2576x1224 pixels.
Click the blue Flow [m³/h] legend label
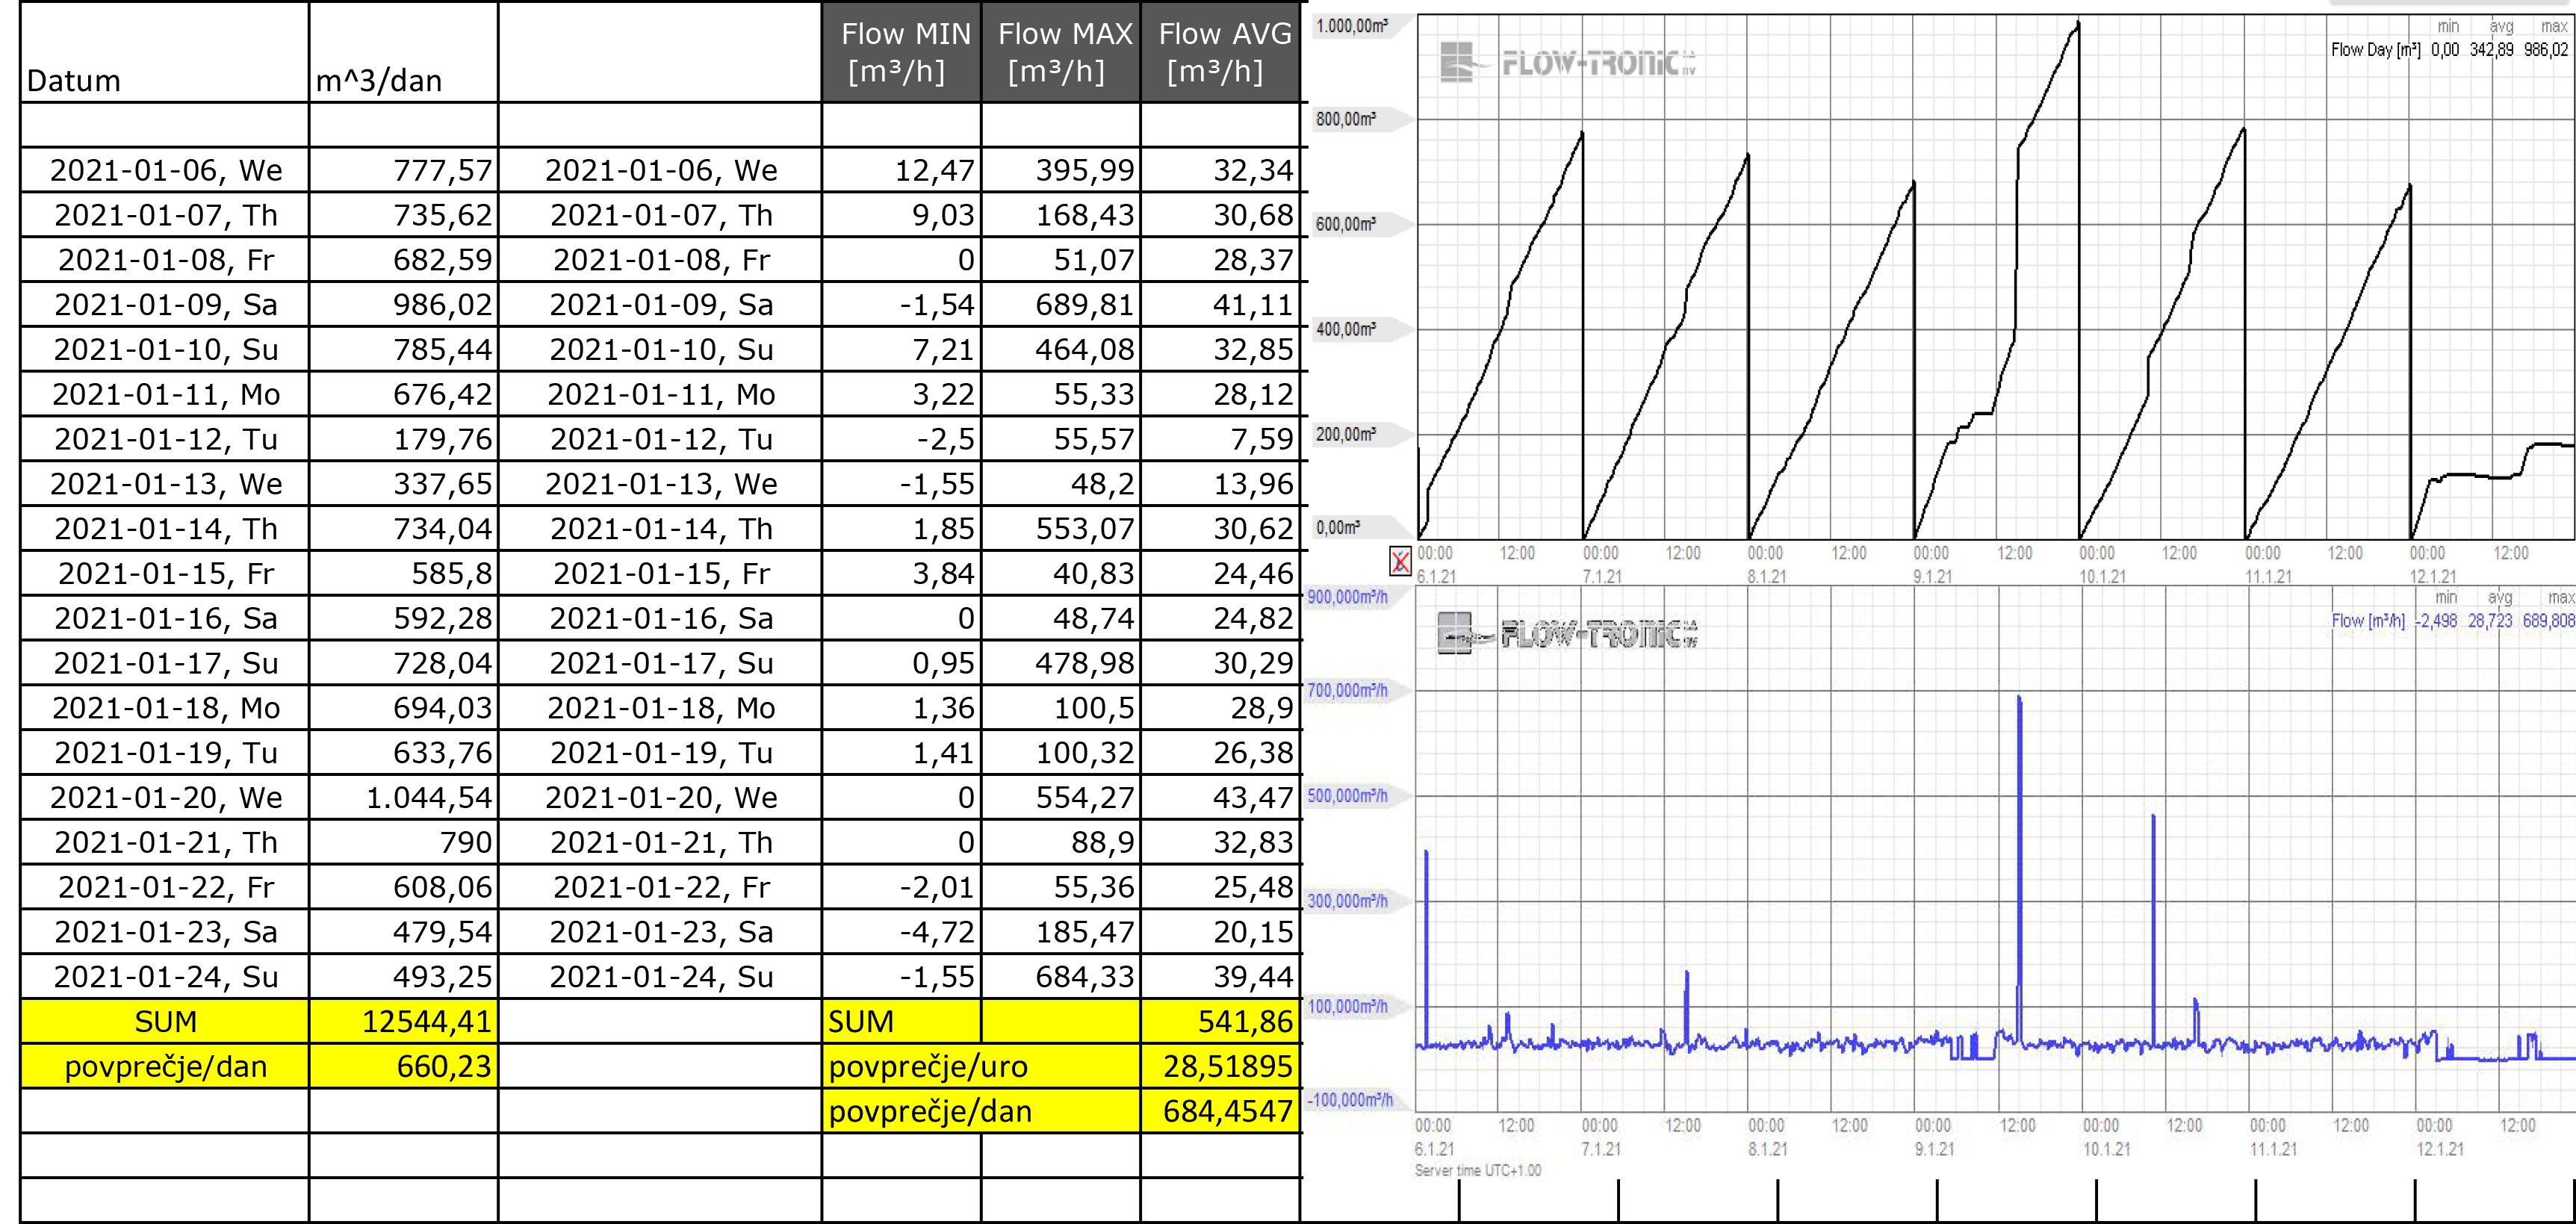2367,621
